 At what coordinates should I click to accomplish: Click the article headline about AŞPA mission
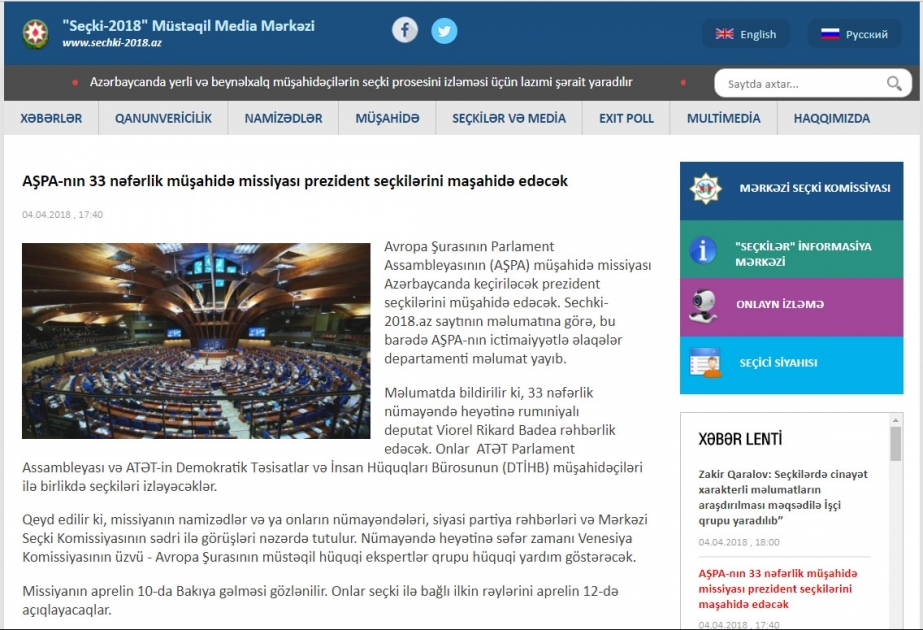click(295, 181)
